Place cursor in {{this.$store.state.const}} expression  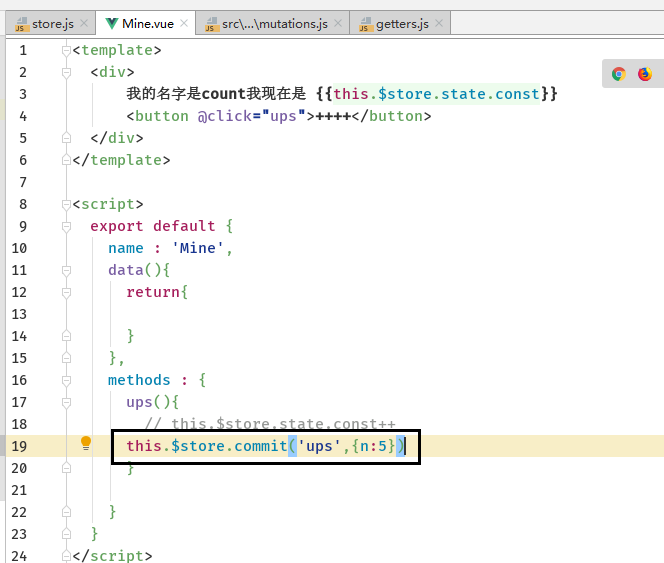coord(436,94)
